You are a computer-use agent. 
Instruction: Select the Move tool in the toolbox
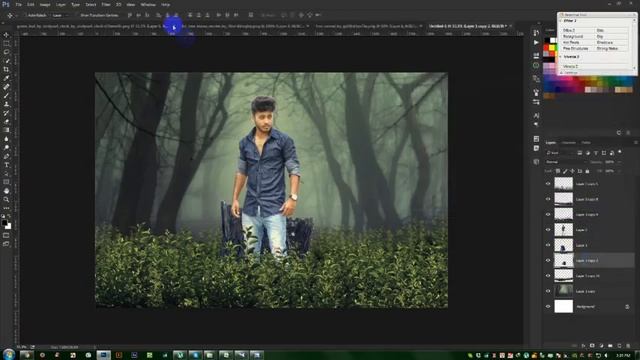(x=6, y=35)
